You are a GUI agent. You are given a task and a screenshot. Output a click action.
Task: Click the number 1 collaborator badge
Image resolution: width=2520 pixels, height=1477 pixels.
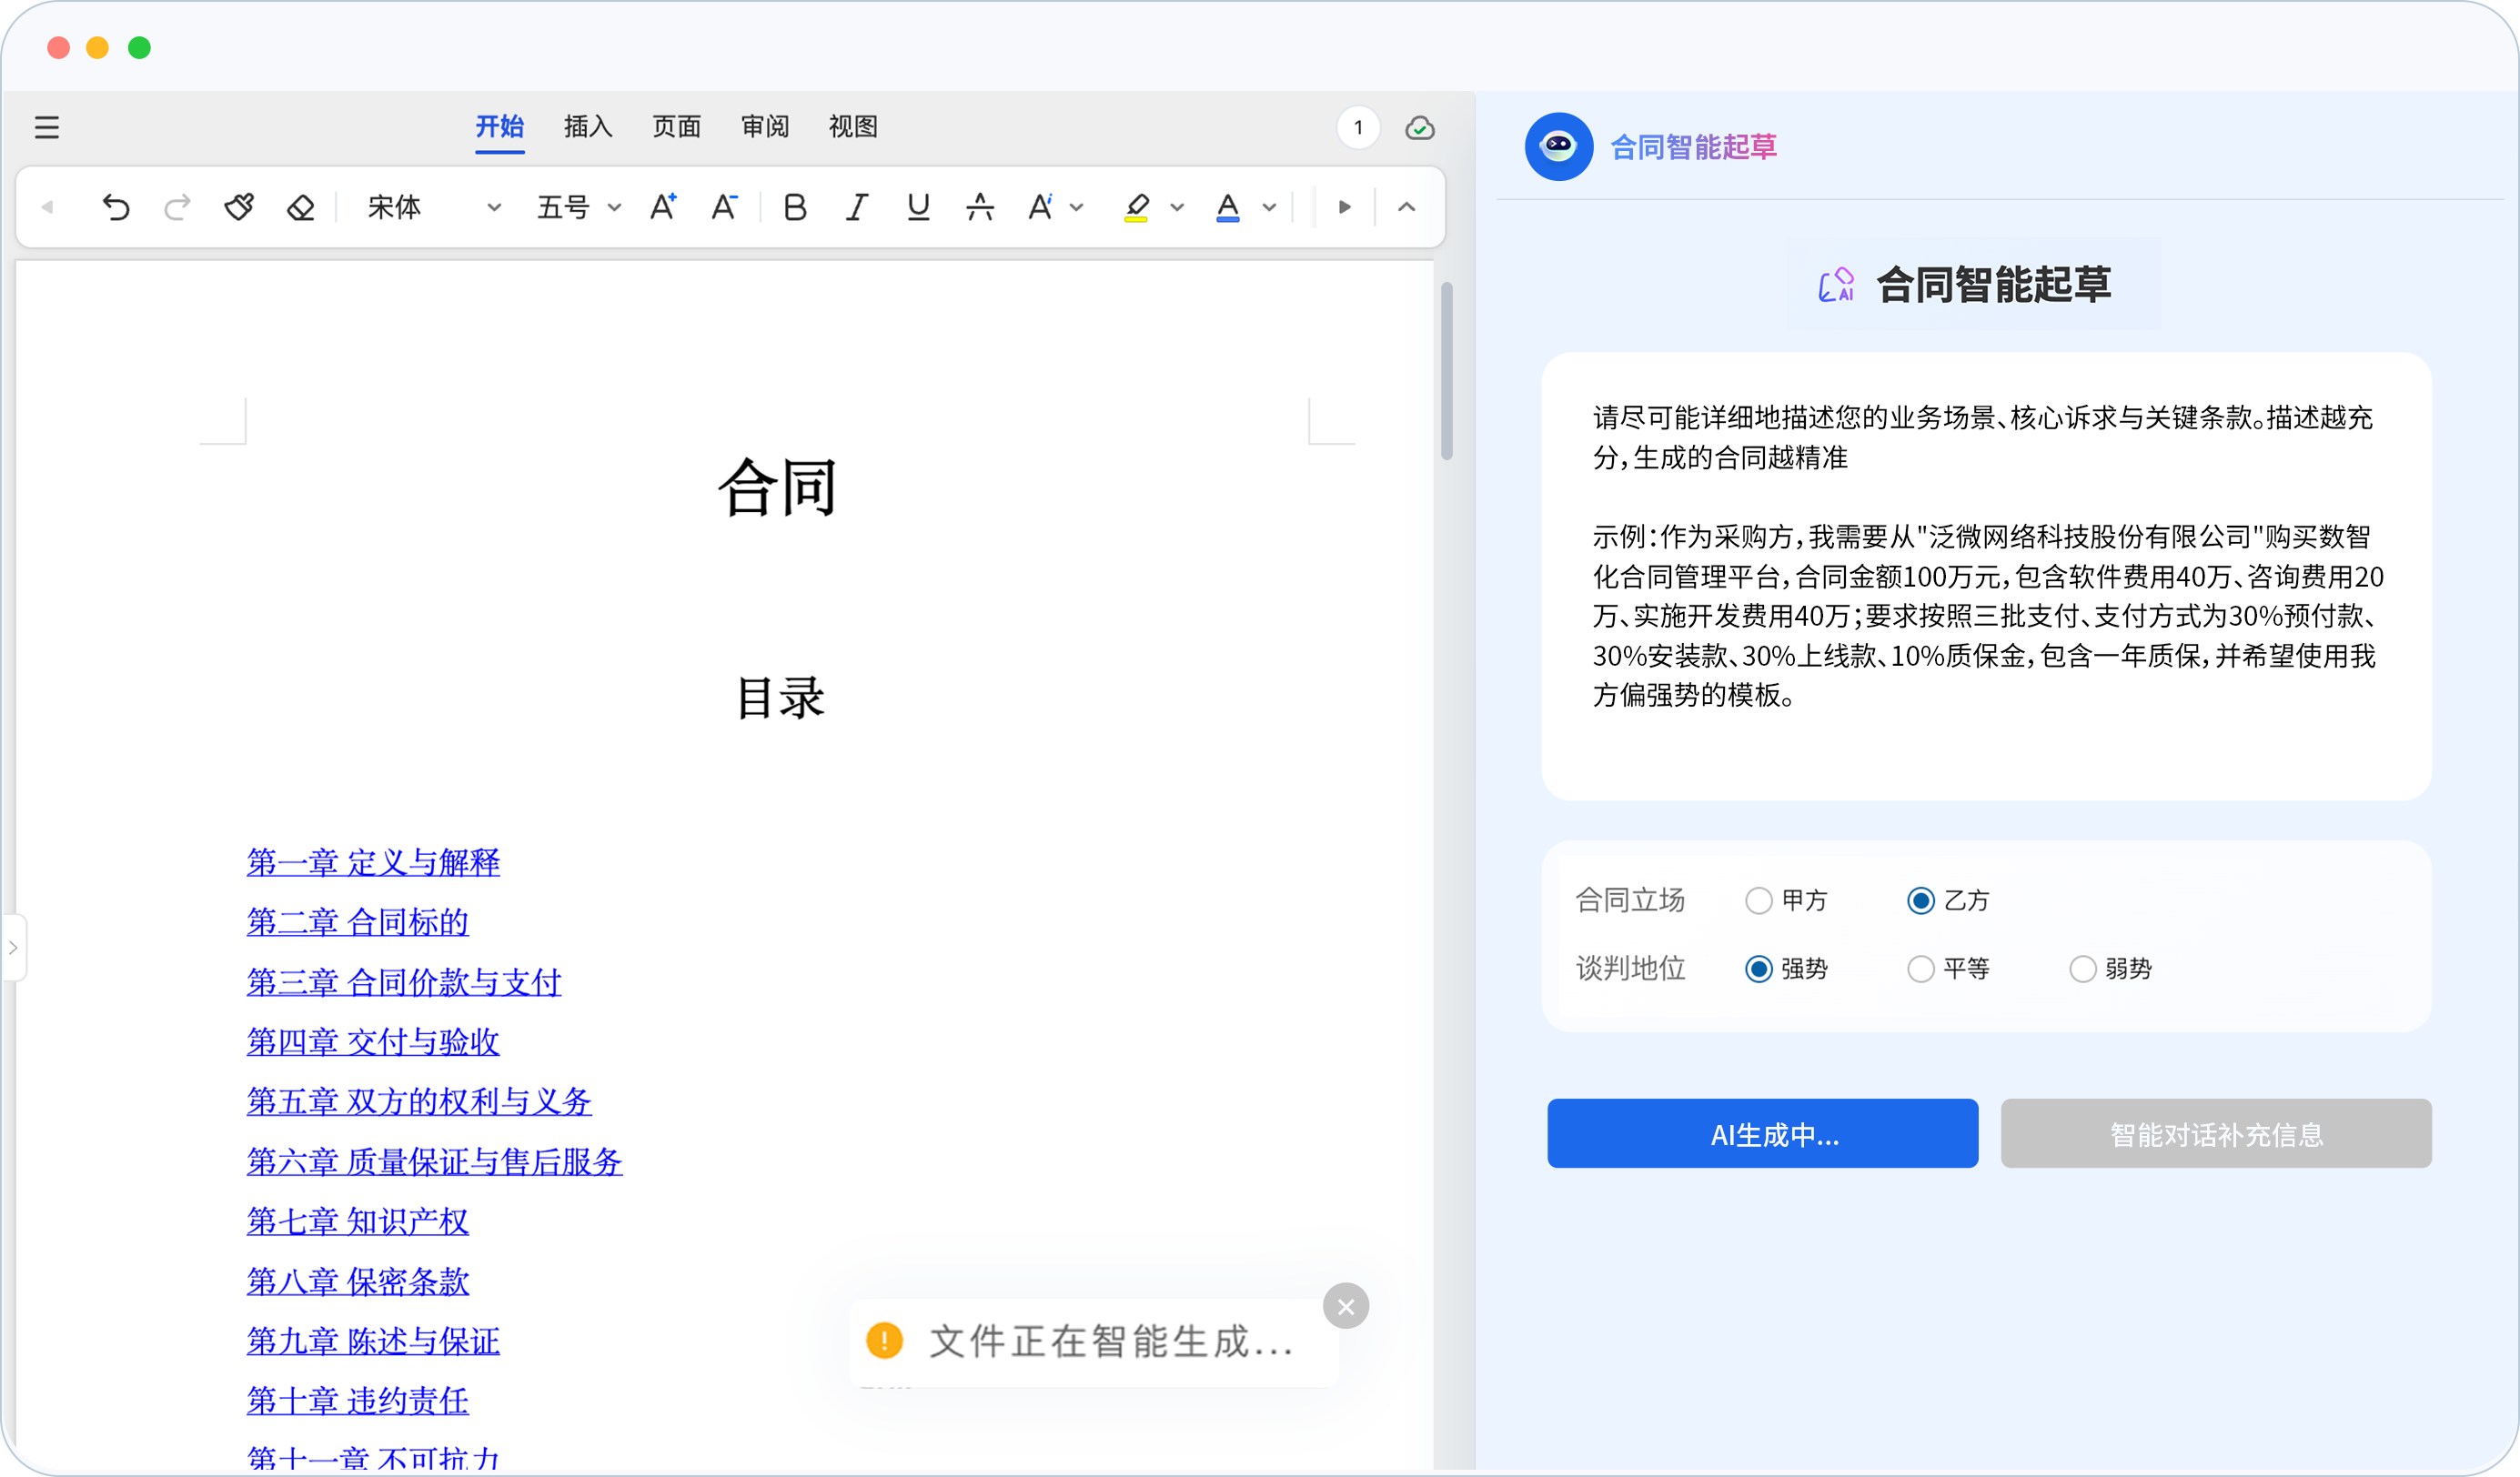[x=1358, y=127]
